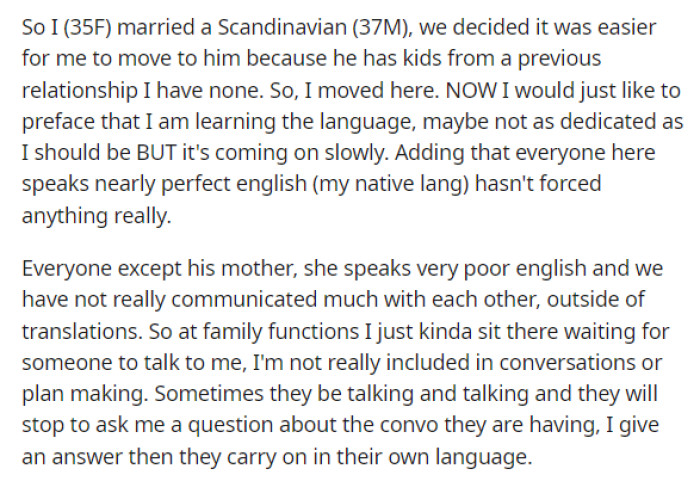Viewport: 700px width, 481px height.
Task: Click the word "relationship"
Action: pos(79,92)
